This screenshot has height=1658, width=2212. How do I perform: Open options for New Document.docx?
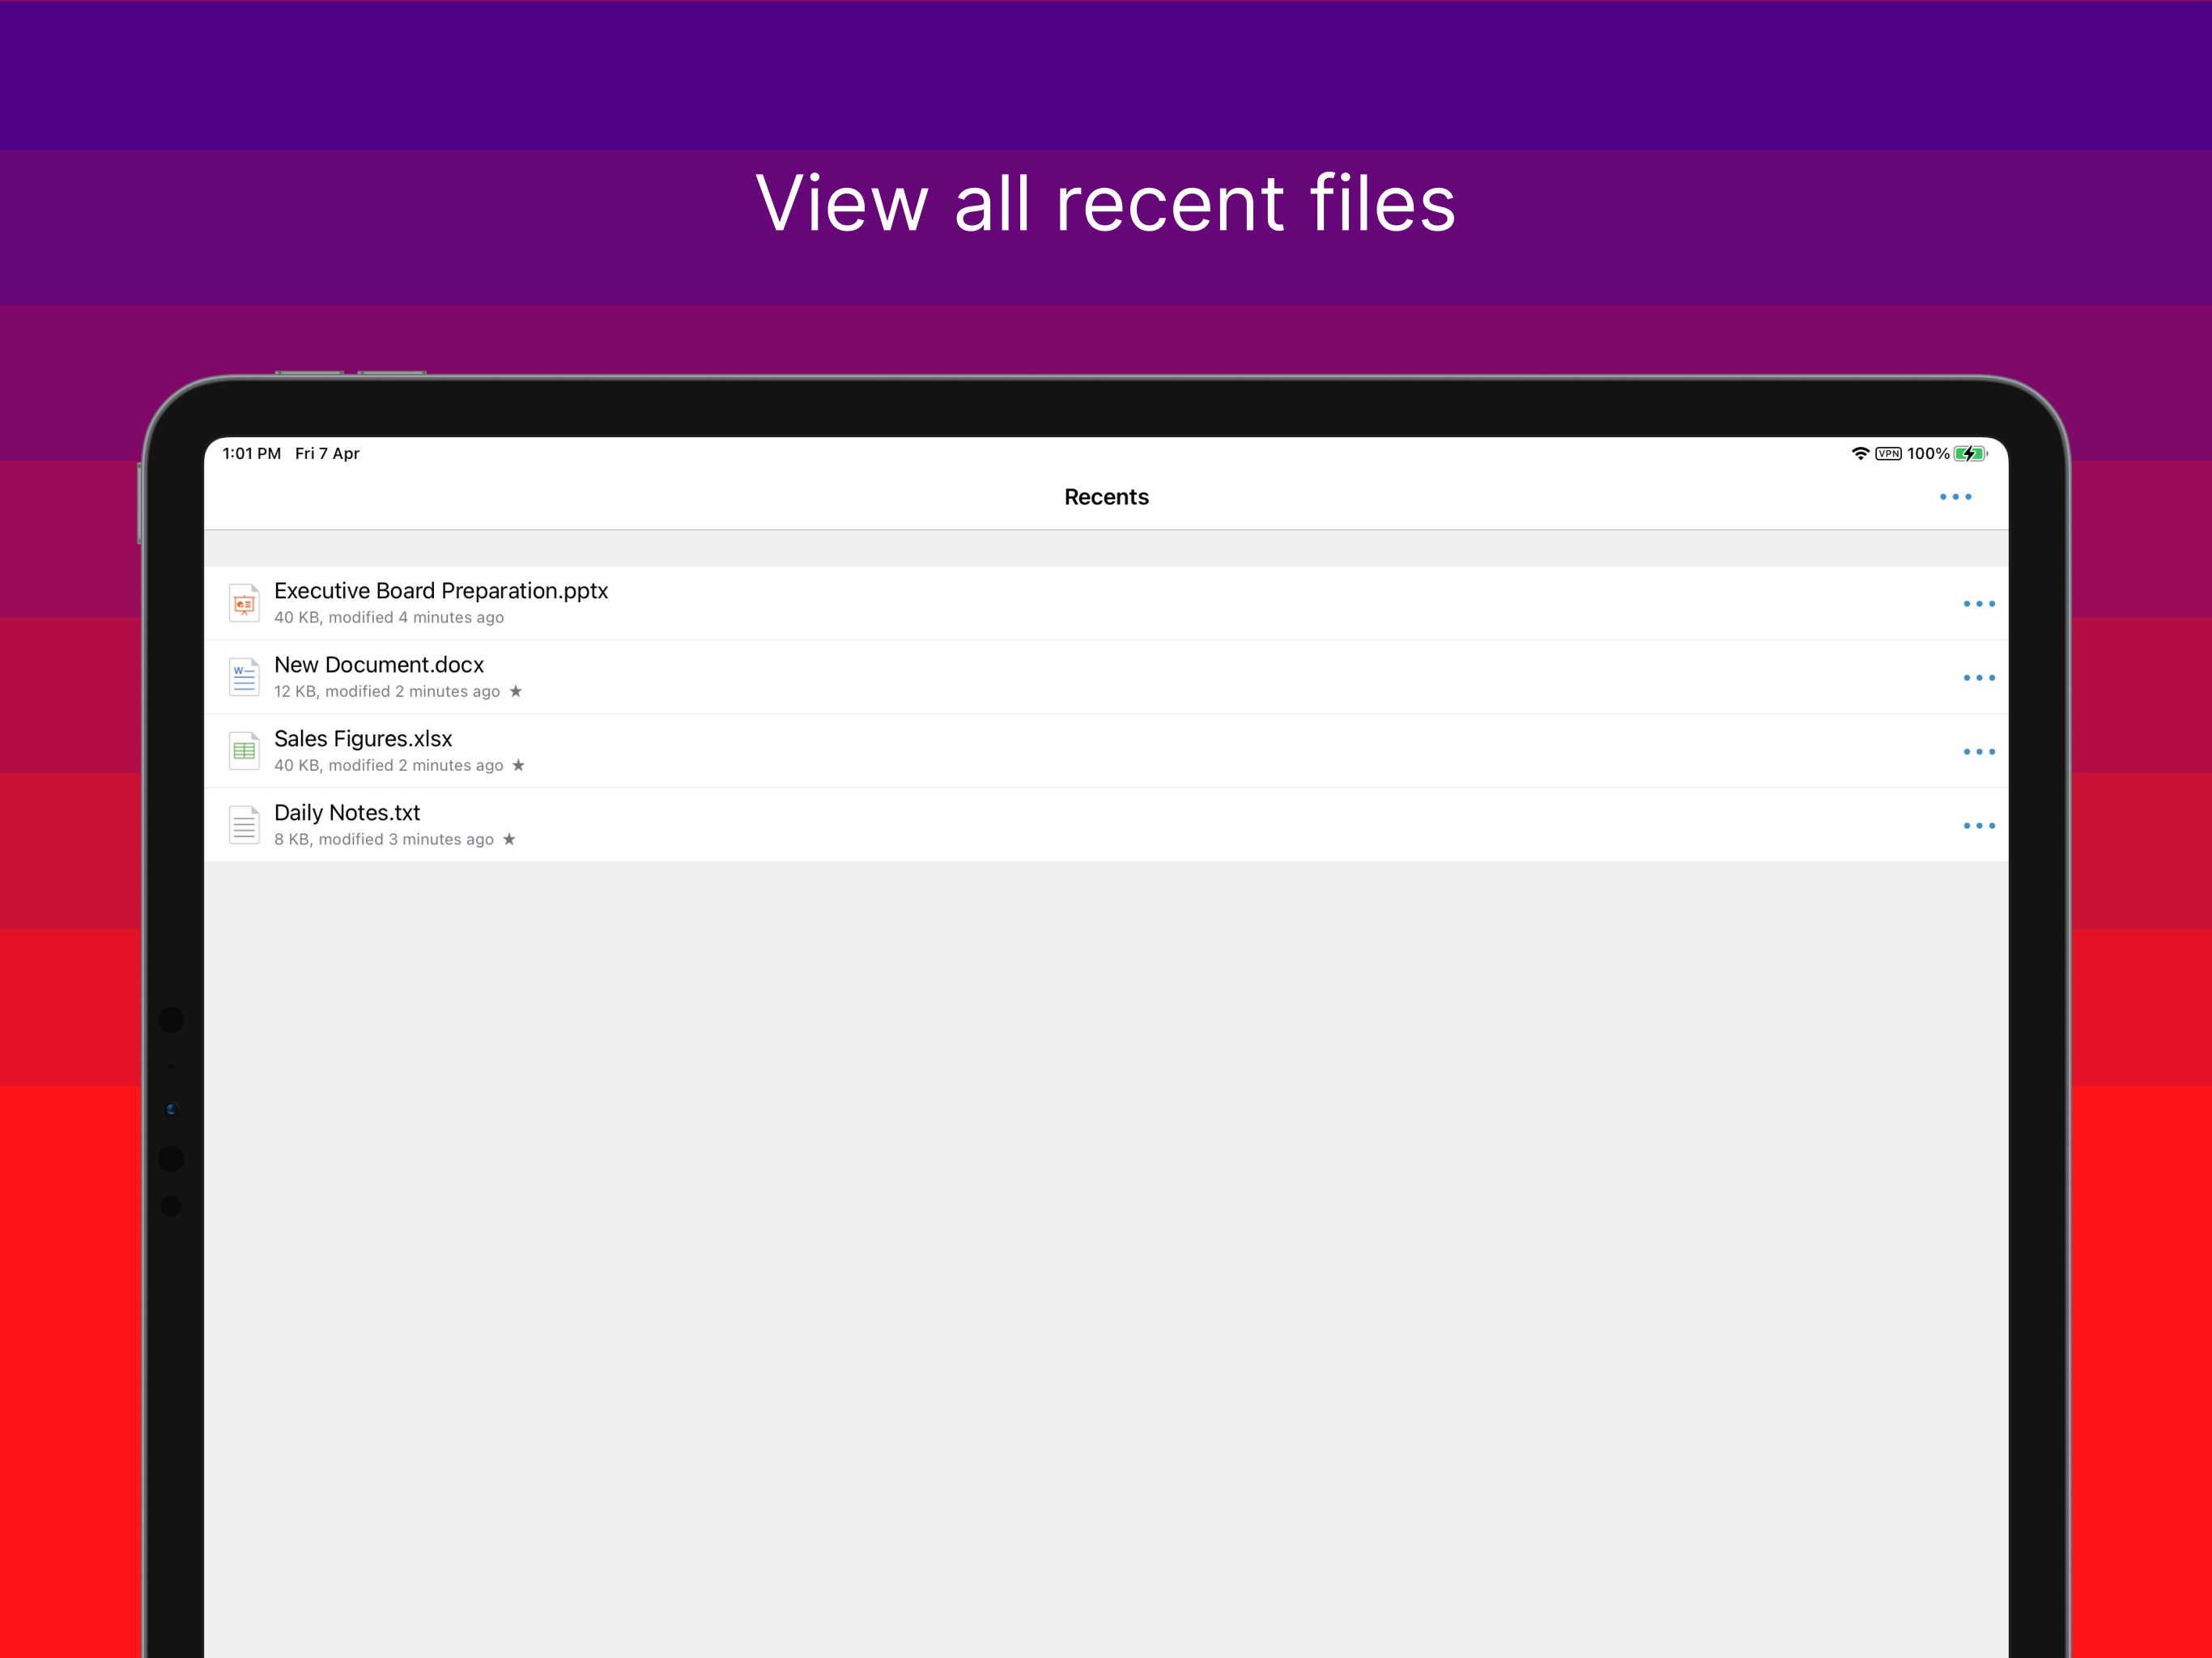pos(1979,678)
